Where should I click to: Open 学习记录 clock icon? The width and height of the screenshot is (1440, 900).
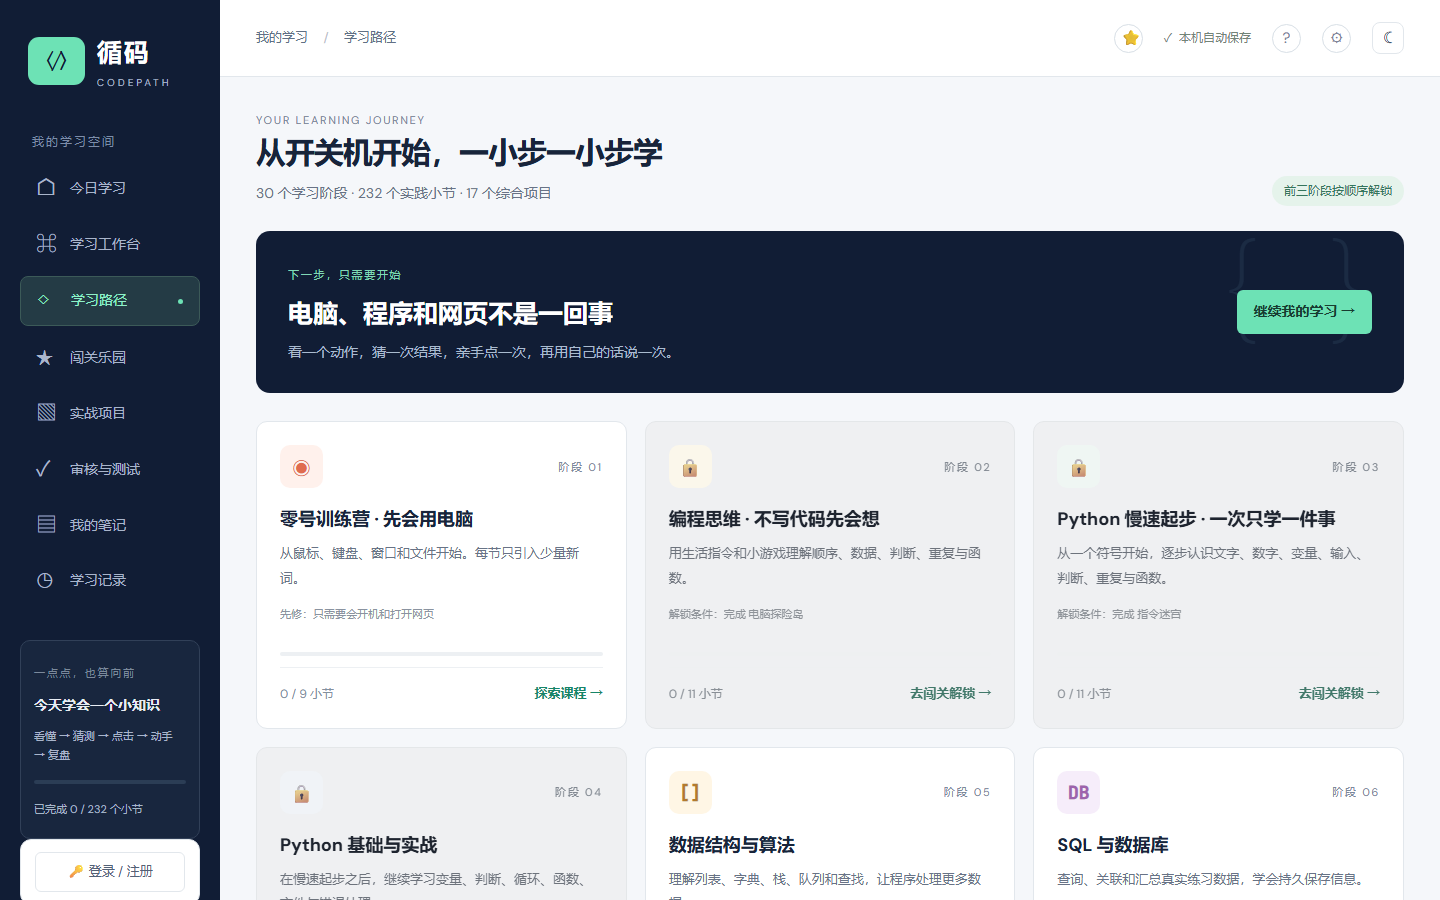[x=45, y=580]
